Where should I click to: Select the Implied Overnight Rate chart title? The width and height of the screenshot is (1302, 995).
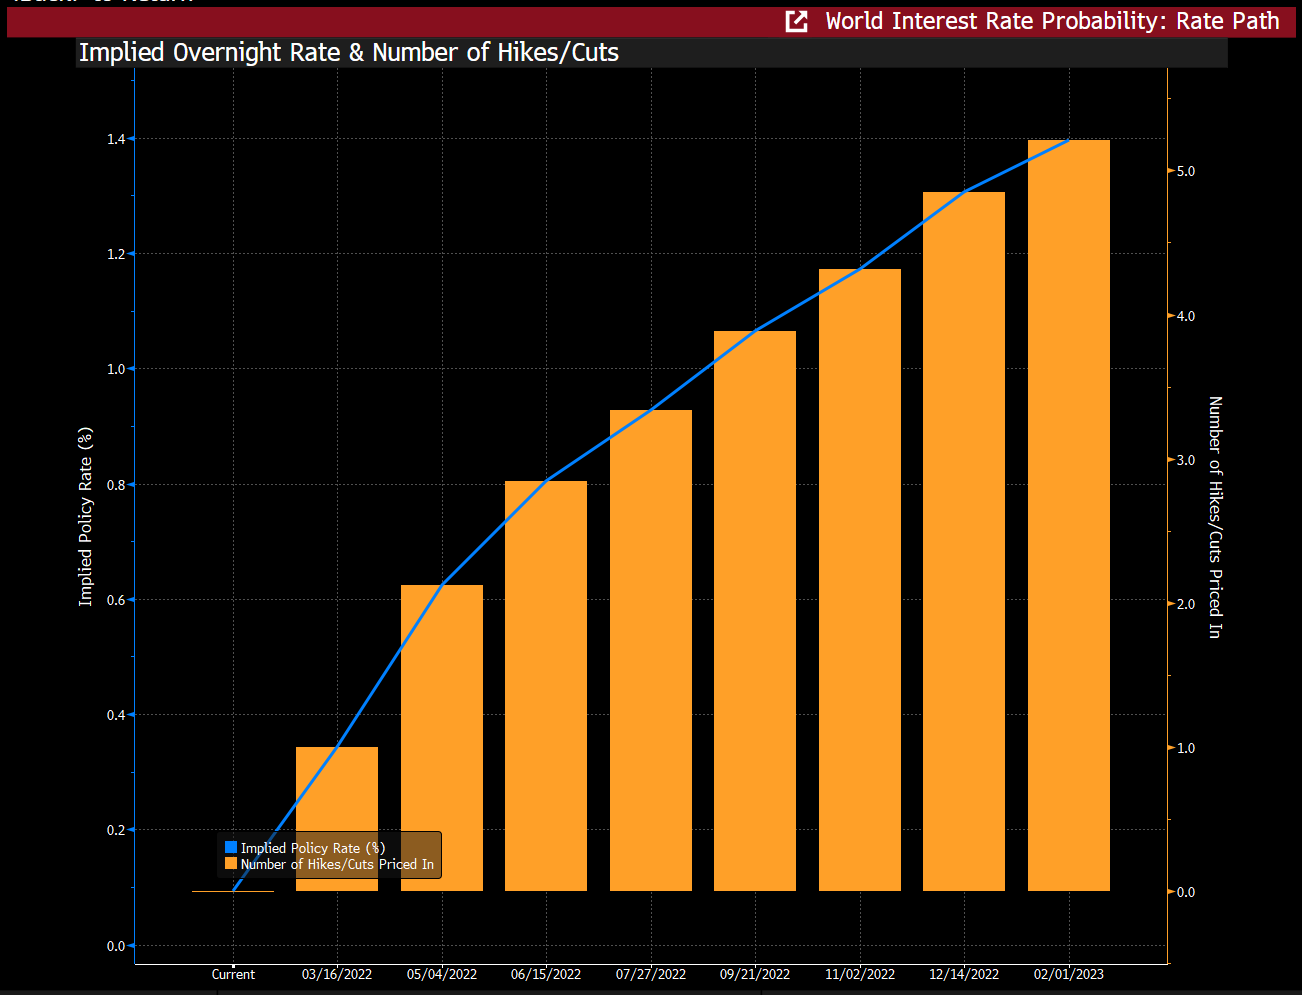tap(349, 53)
